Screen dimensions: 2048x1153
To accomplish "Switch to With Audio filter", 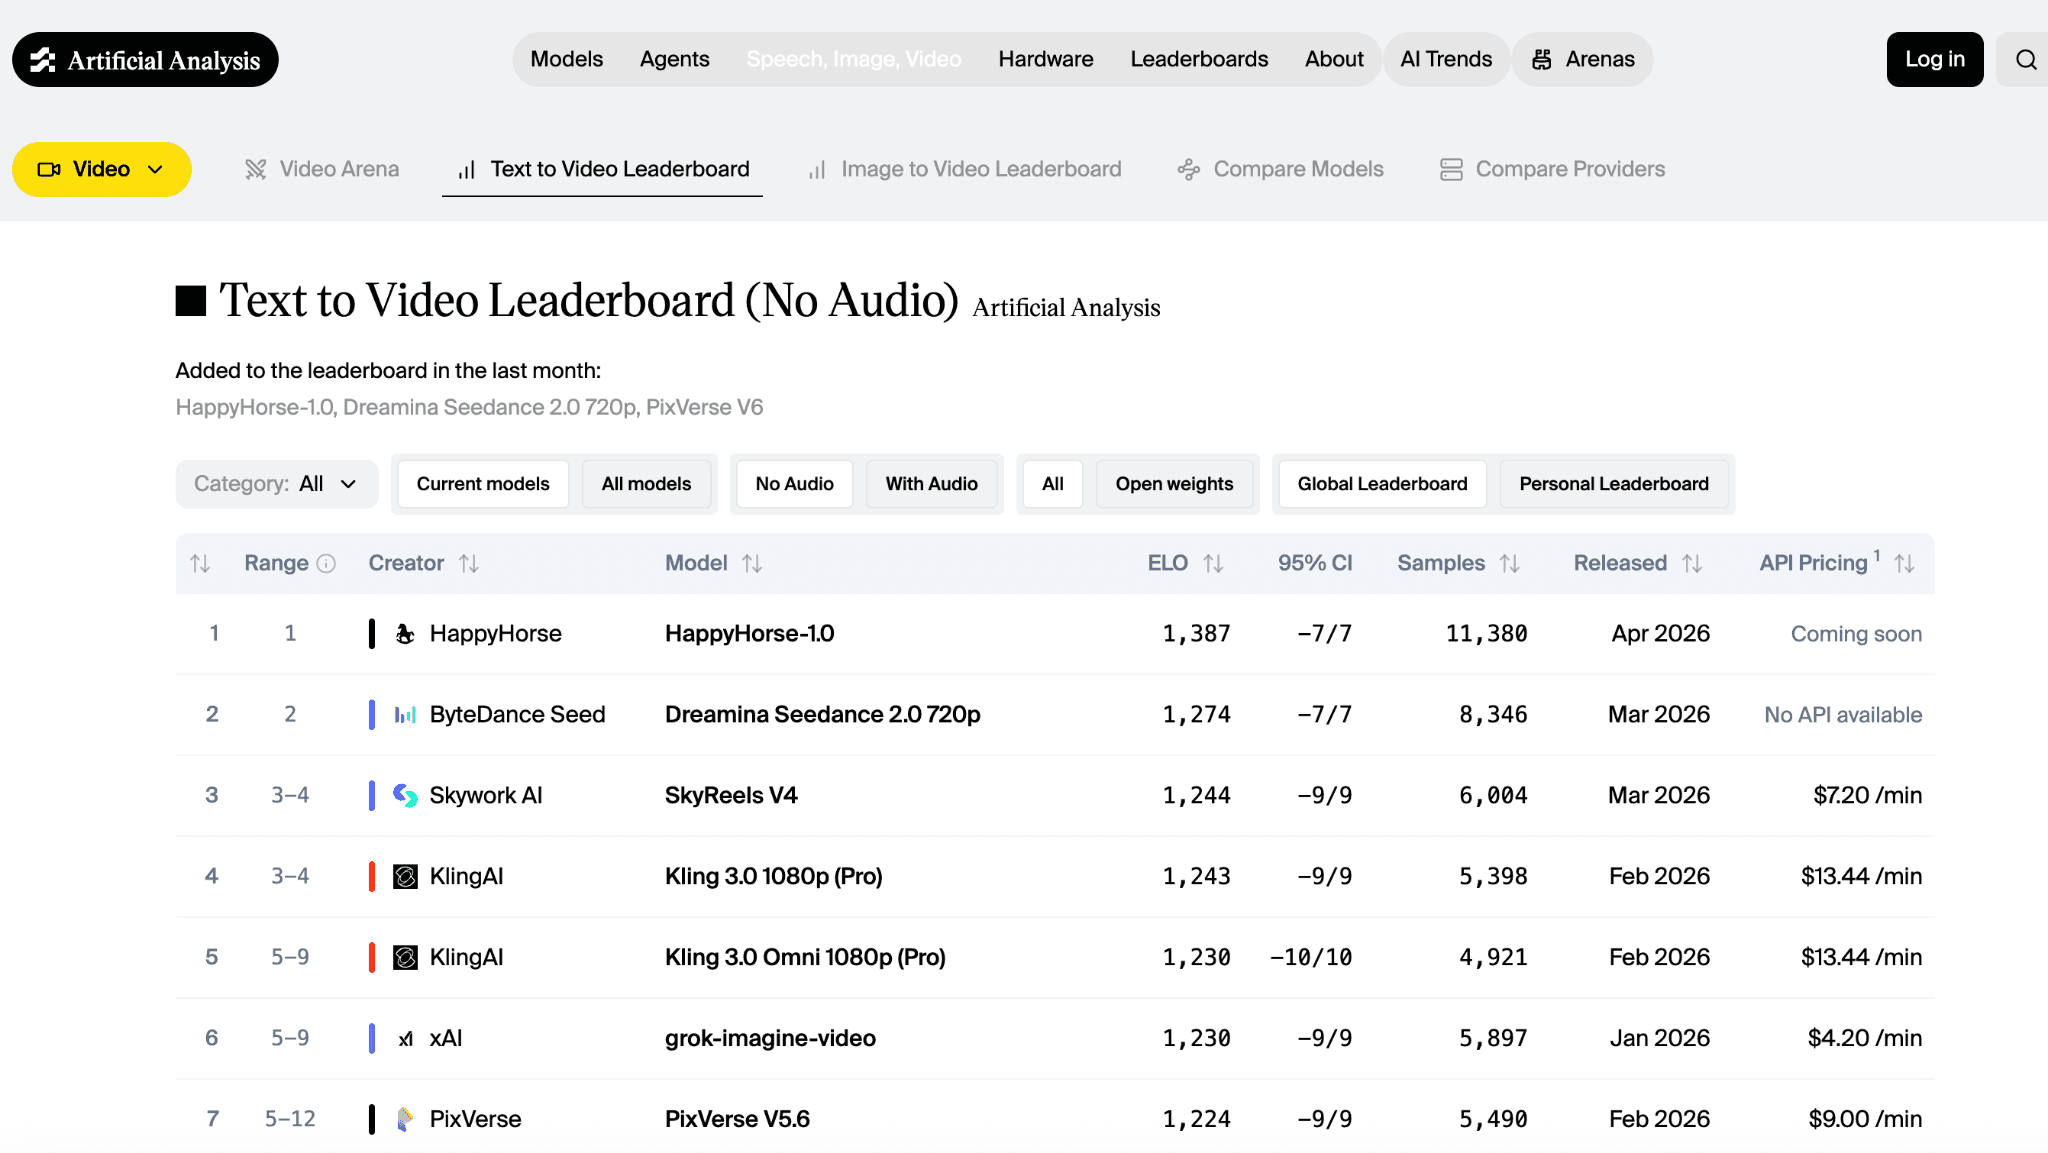I will click(931, 483).
